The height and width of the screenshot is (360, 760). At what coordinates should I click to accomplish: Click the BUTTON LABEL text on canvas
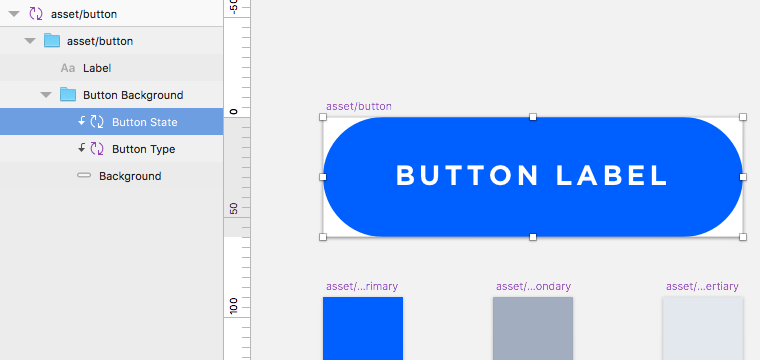click(532, 175)
